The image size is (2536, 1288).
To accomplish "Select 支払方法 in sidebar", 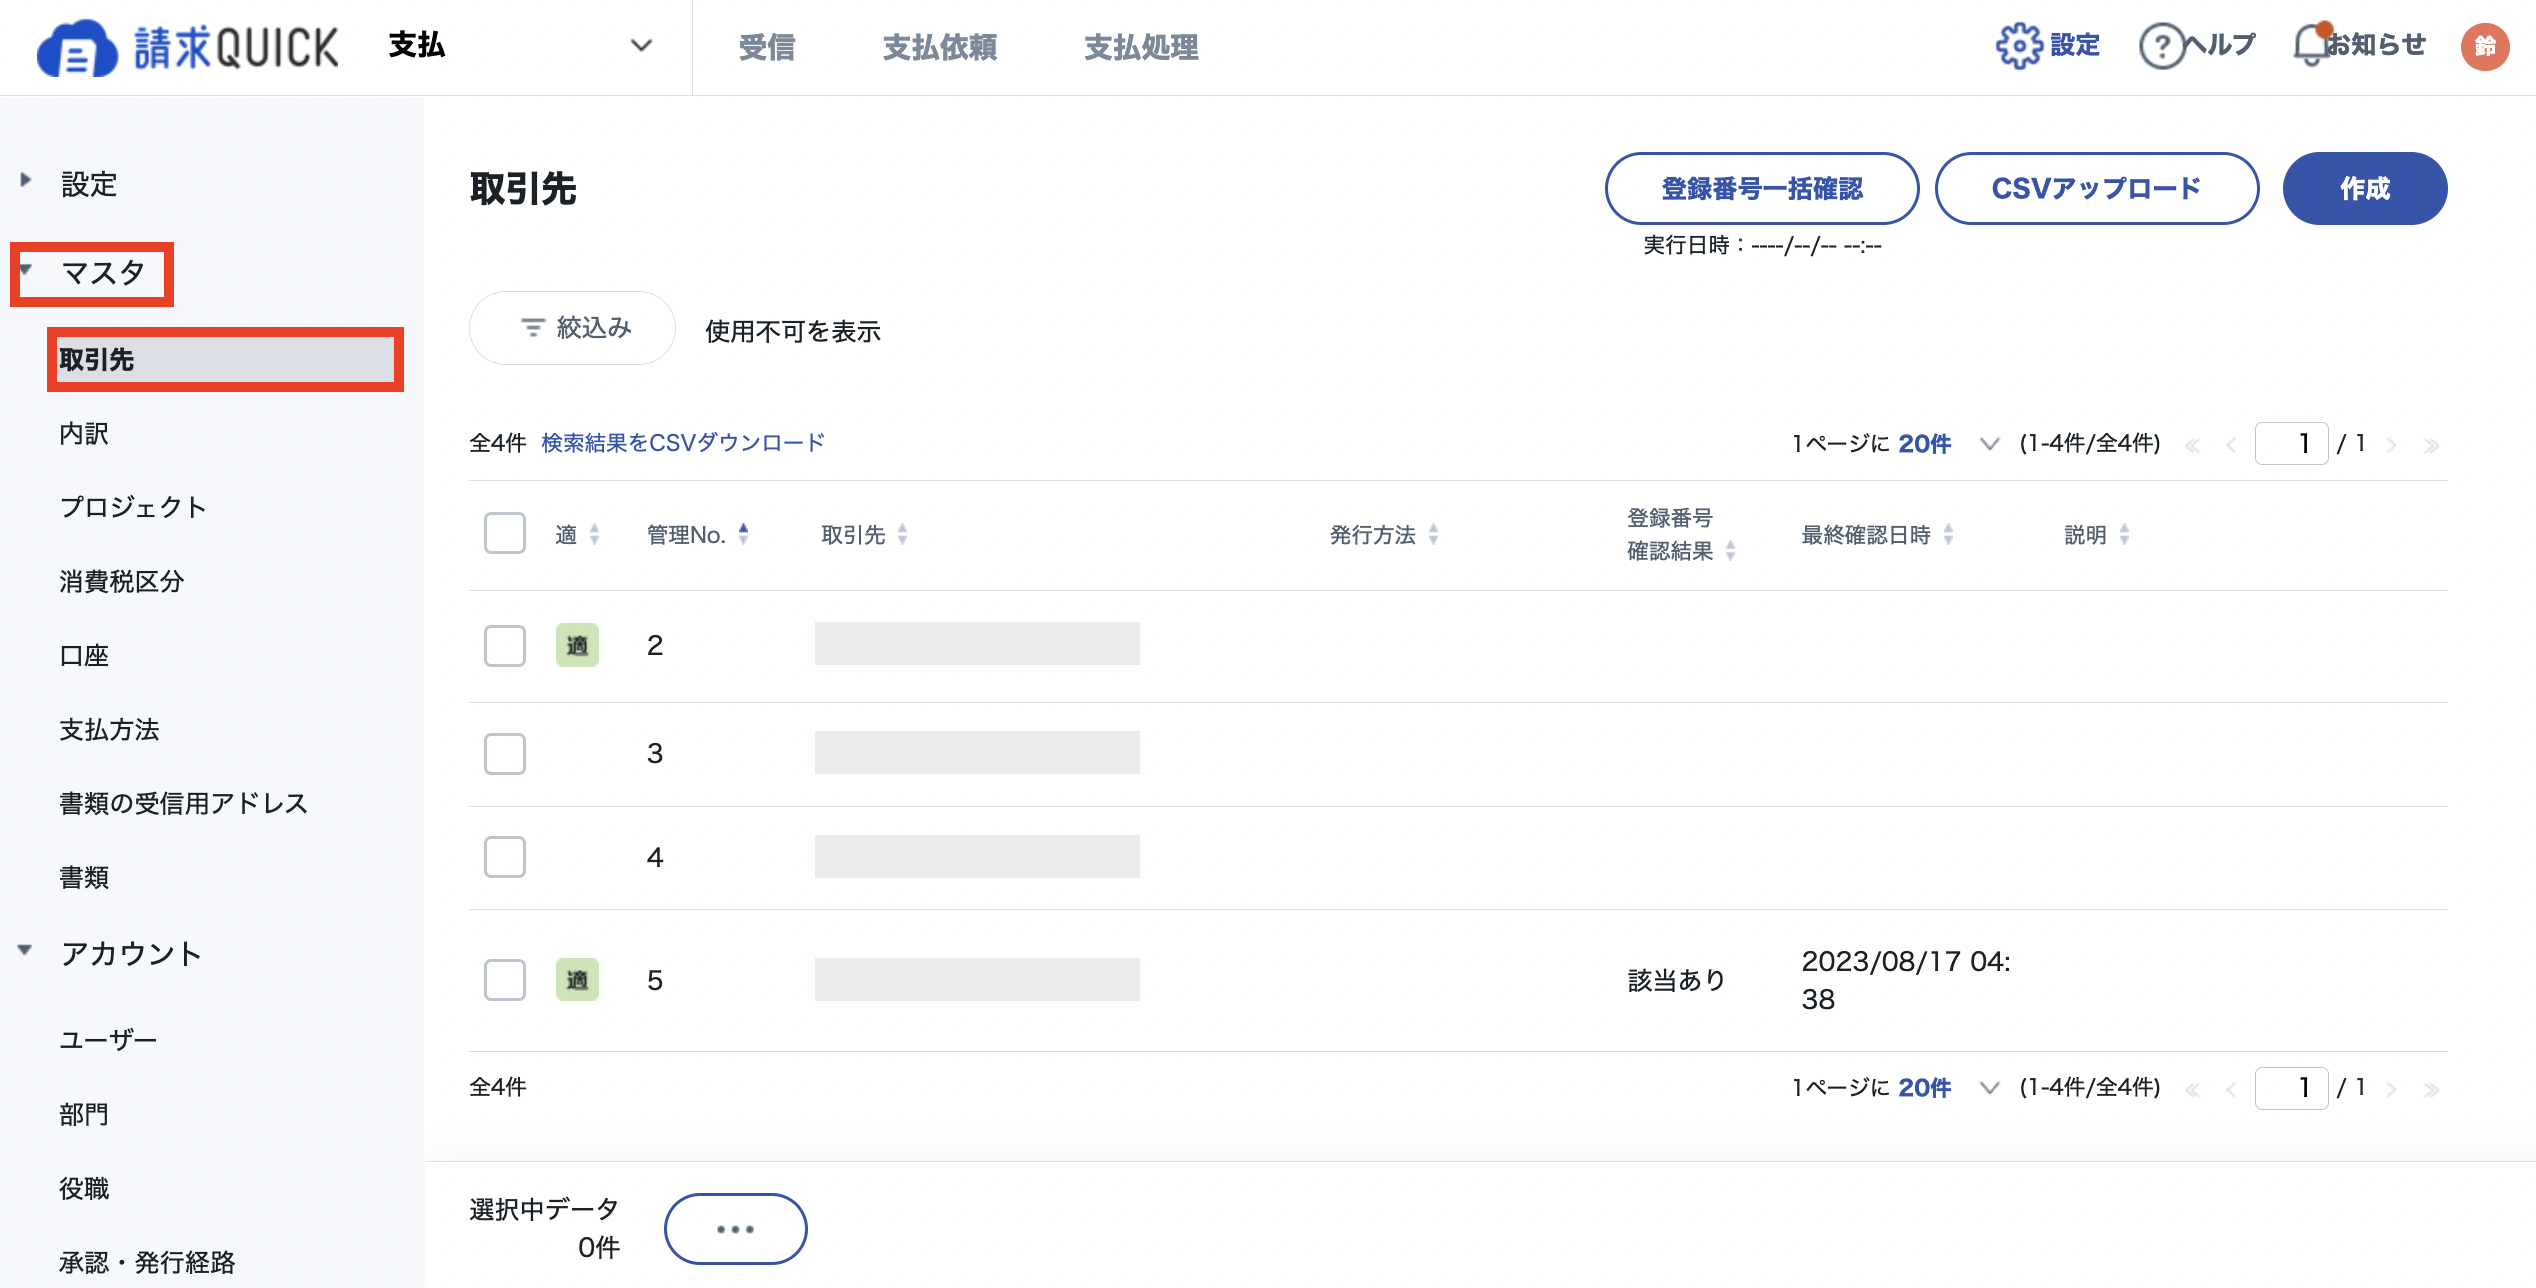I will [109, 729].
